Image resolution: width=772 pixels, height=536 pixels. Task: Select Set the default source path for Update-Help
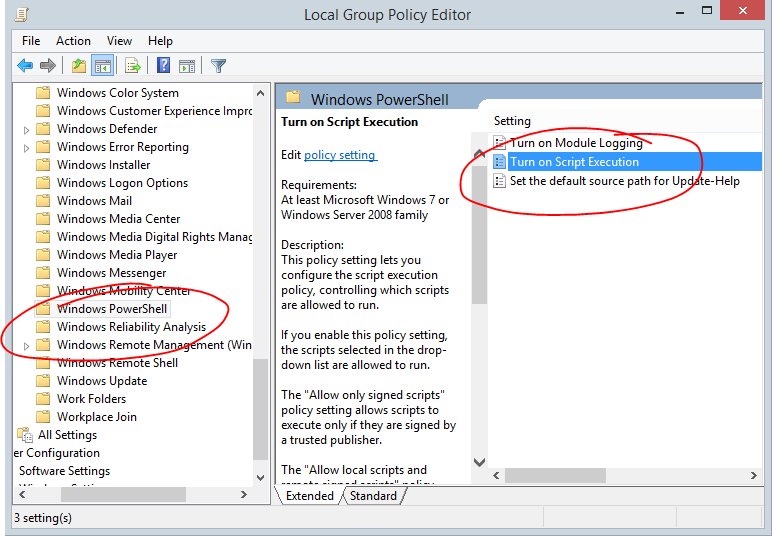click(625, 181)
